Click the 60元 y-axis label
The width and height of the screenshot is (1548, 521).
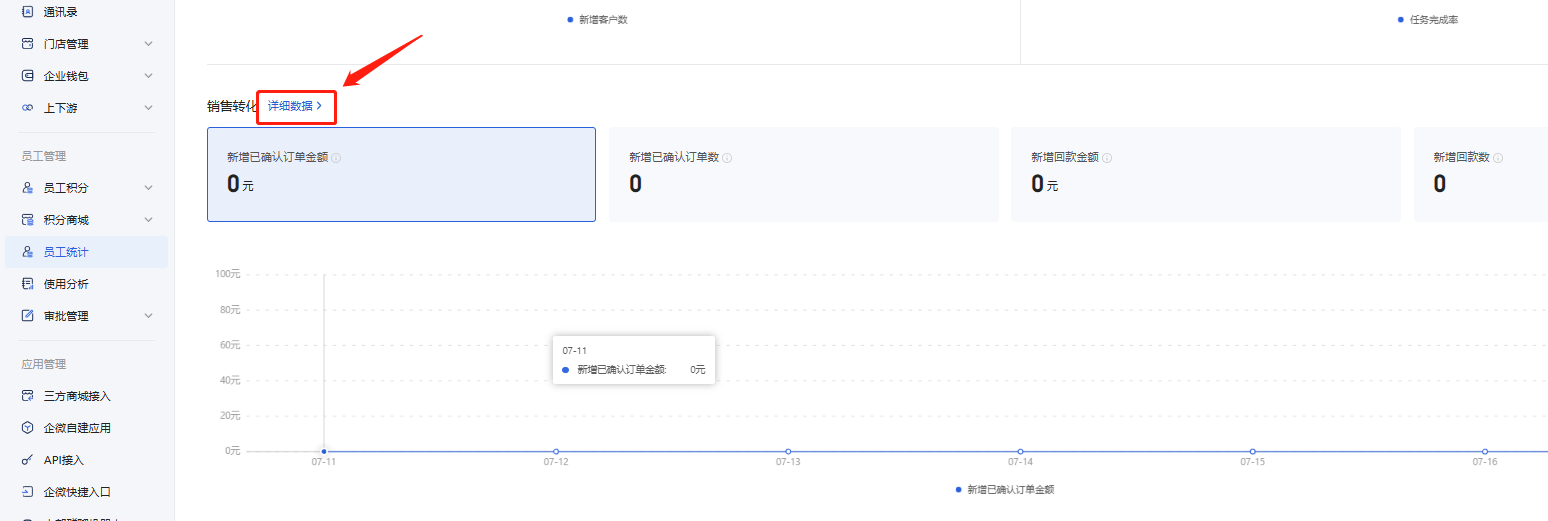point(229,345)
